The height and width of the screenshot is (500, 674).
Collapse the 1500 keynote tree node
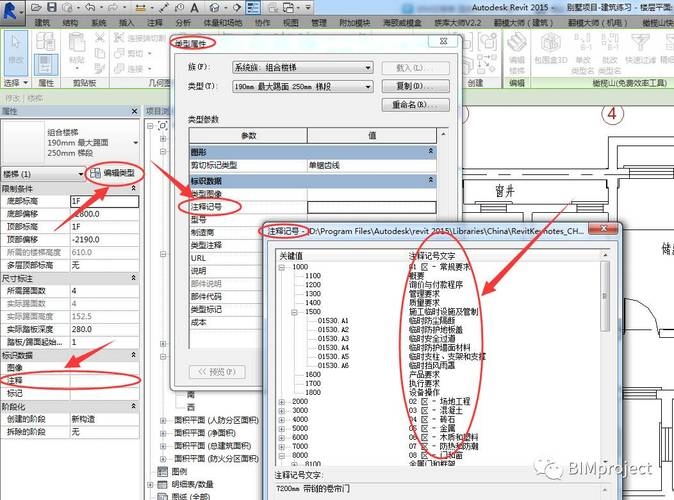pyautogui.click(x=294, y=312)
